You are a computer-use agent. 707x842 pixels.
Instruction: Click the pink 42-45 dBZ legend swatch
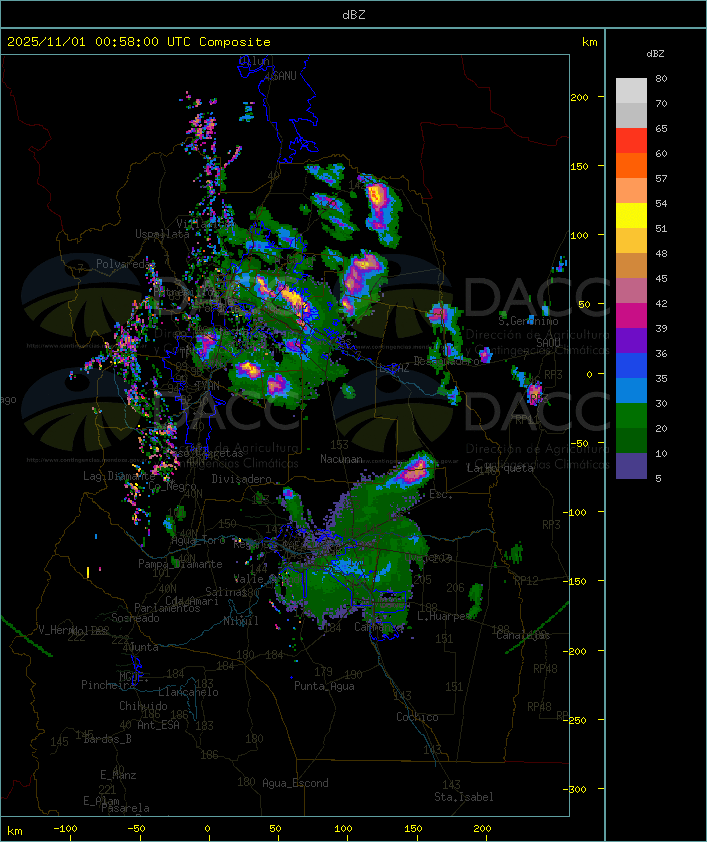[x=631, y=291]
